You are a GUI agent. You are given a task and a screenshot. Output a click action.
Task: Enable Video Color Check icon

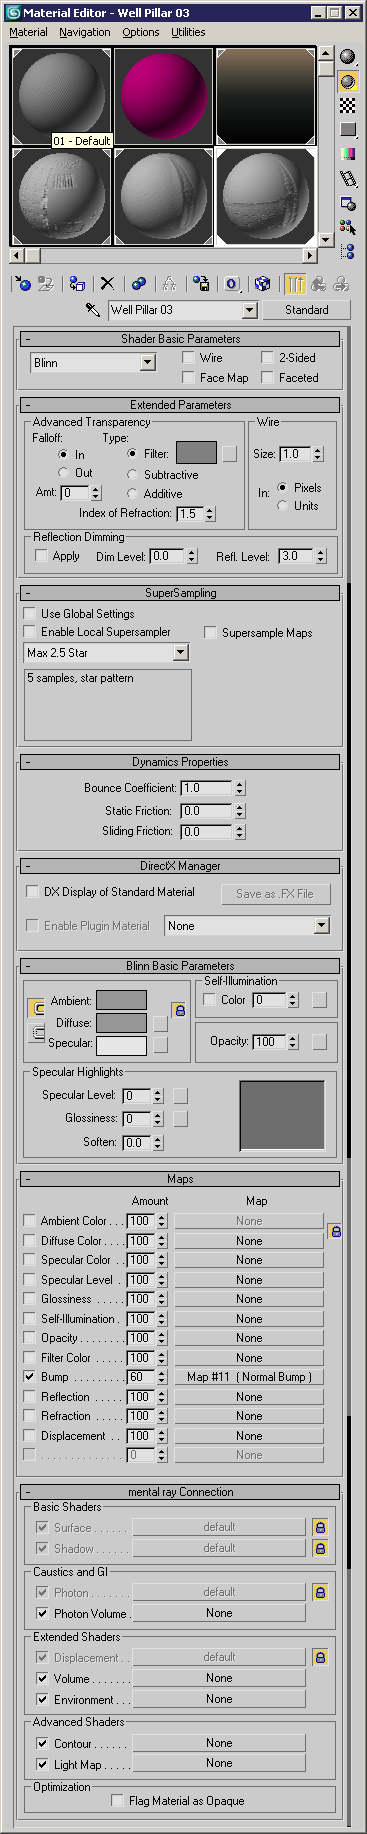tap(348, 154)
